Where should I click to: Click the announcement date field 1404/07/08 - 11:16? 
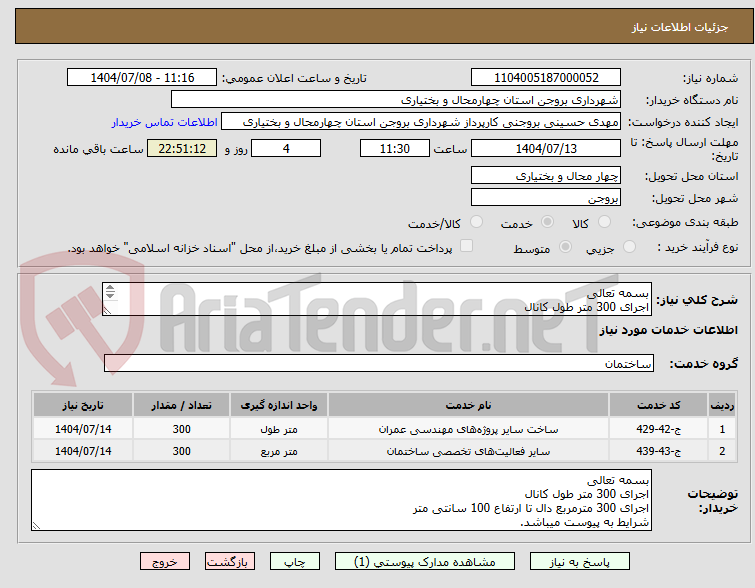click(142, 78)
